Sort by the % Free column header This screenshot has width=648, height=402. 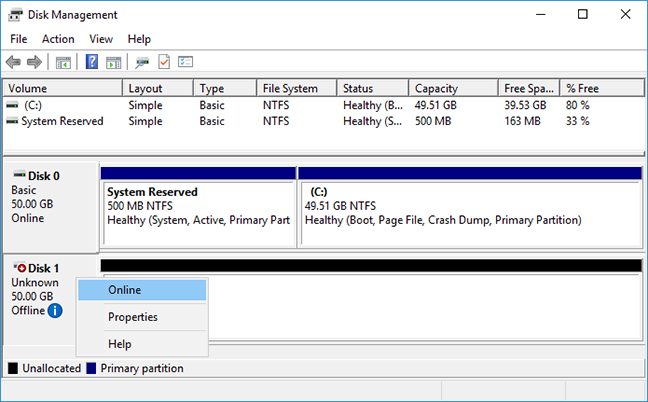pyautogui.click(x=602, y=88)
